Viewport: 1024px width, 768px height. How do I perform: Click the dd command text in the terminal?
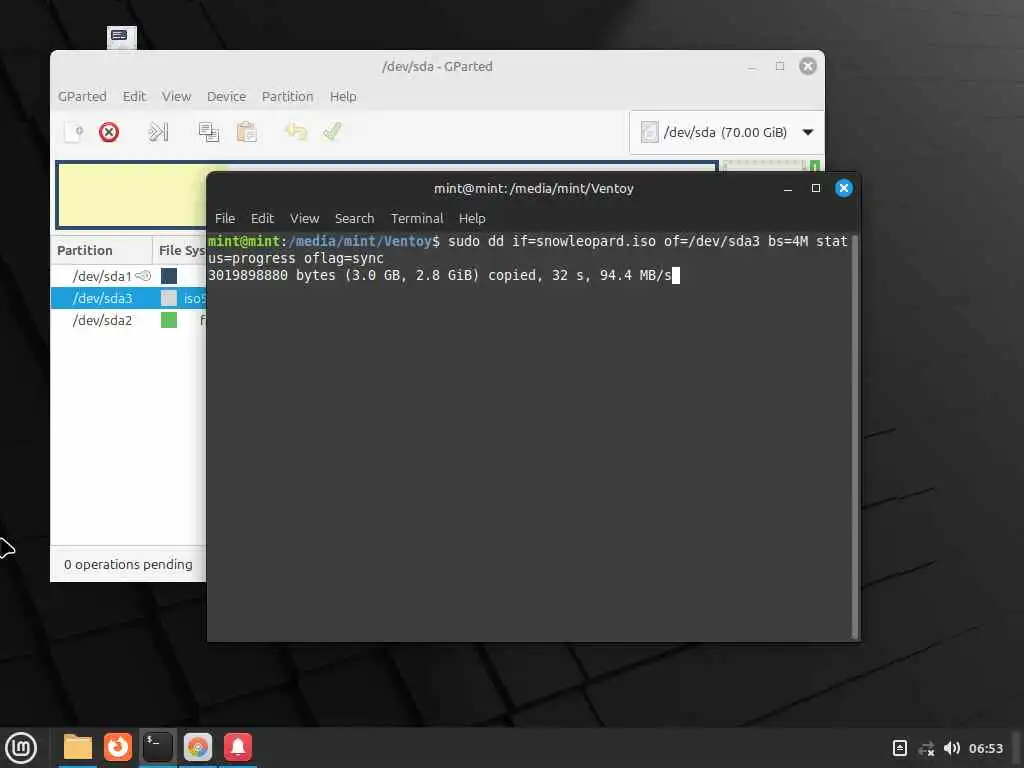tap(527, 249)
